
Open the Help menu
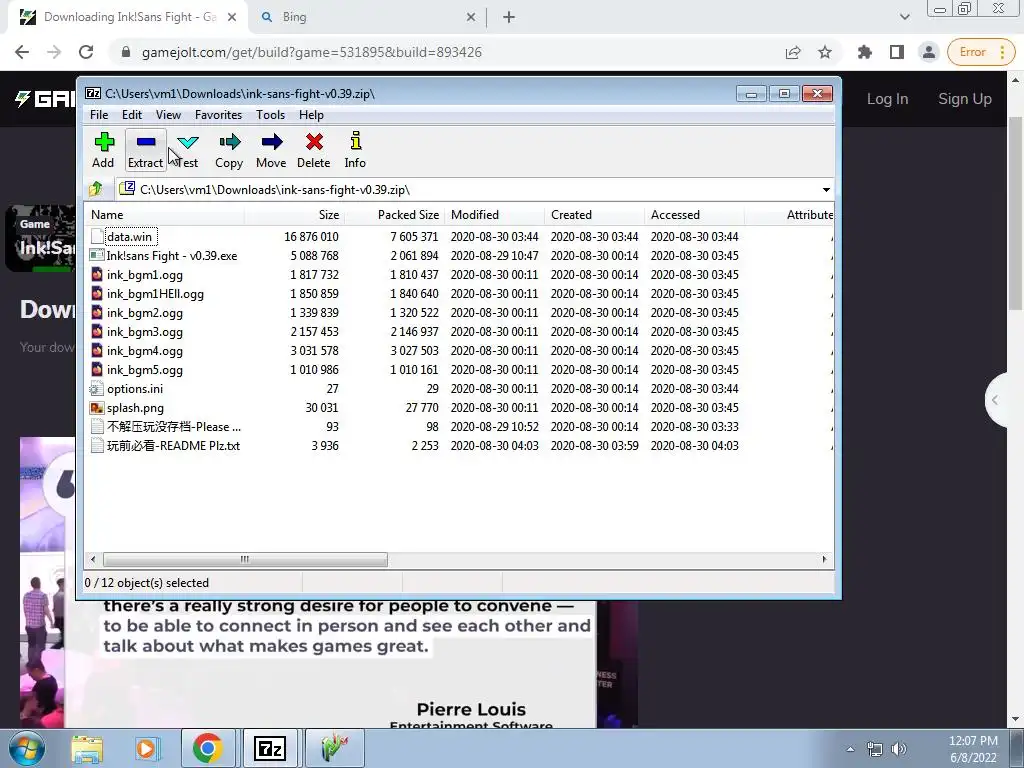312,115
